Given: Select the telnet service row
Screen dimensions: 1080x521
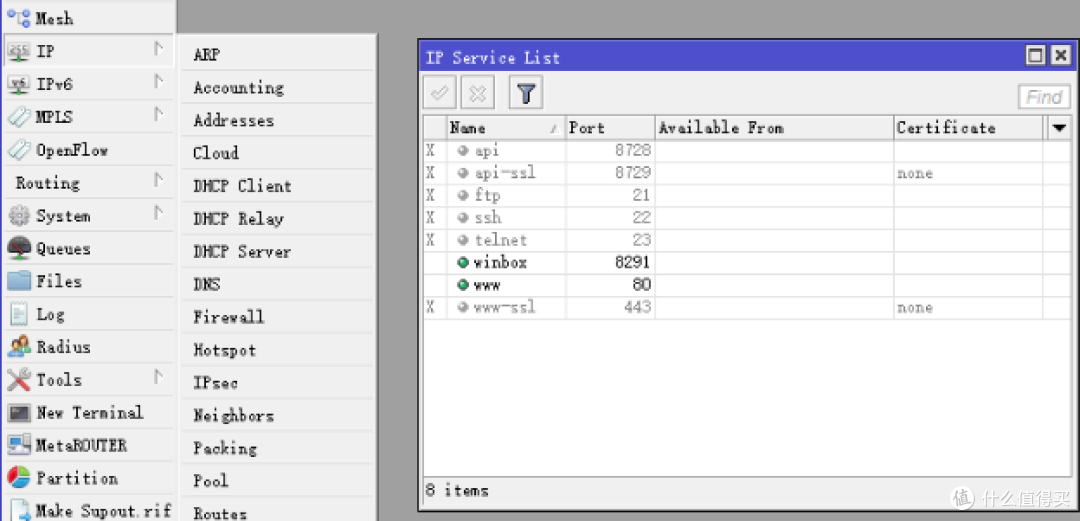Looking at the screenshot, I should click(x=747, y=241).
